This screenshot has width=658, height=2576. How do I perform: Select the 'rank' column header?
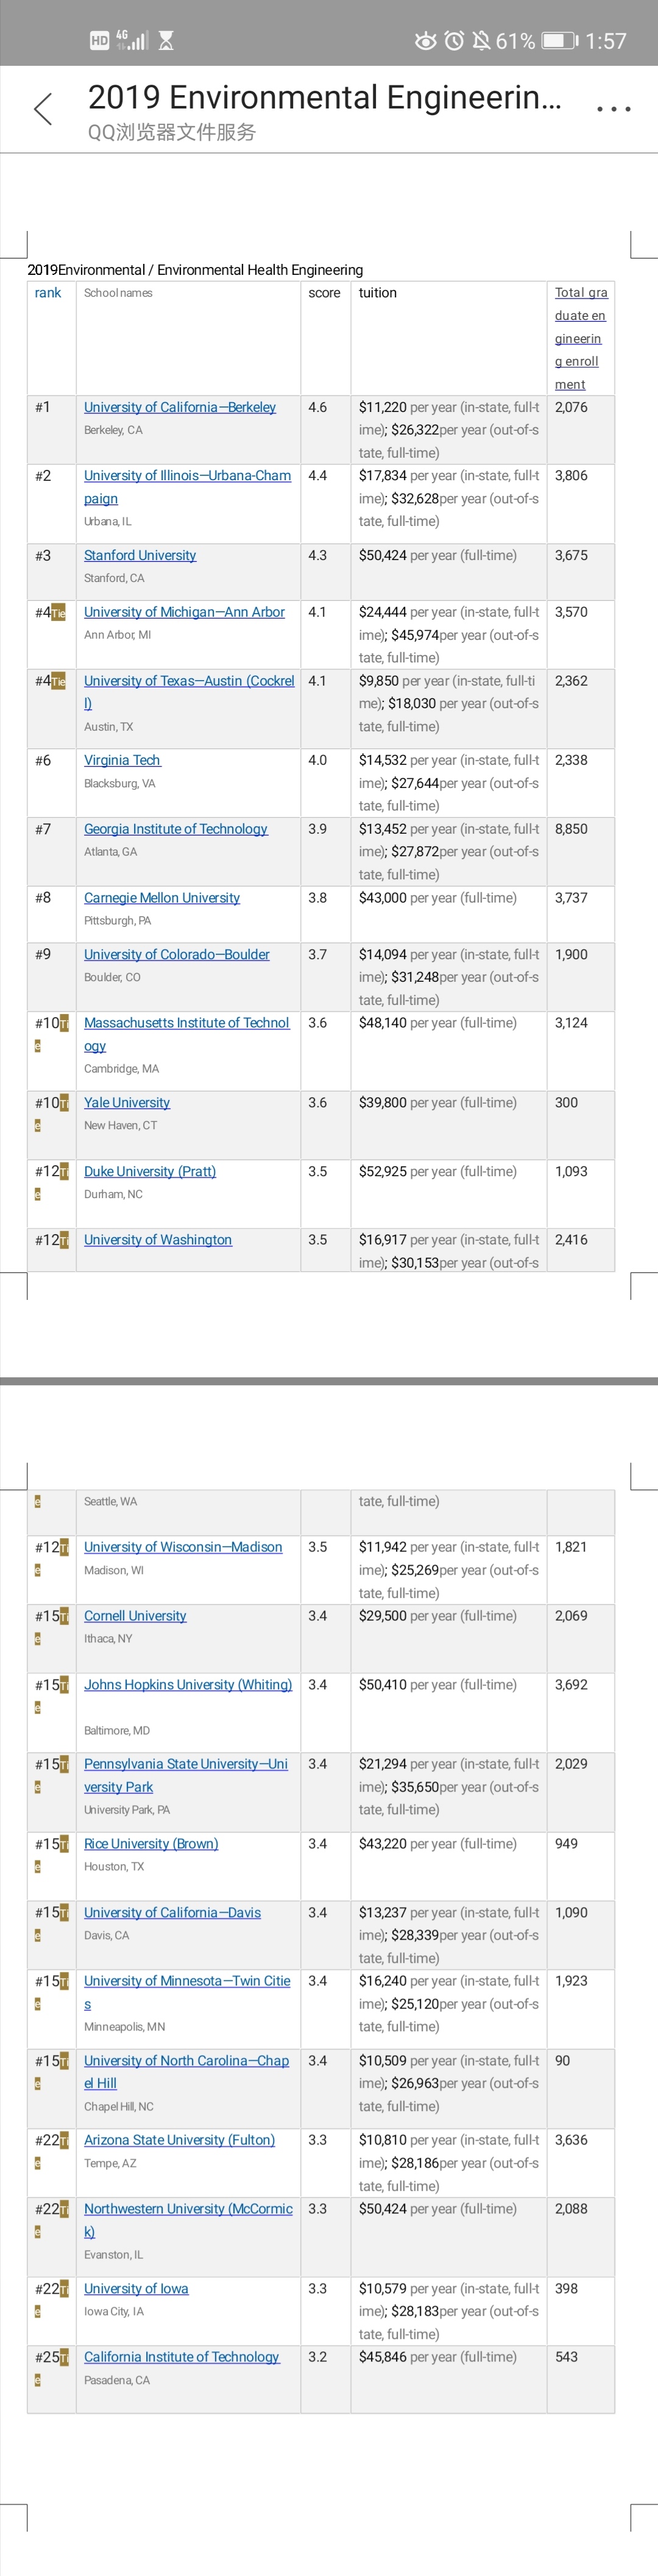click(x=48, y=292)
